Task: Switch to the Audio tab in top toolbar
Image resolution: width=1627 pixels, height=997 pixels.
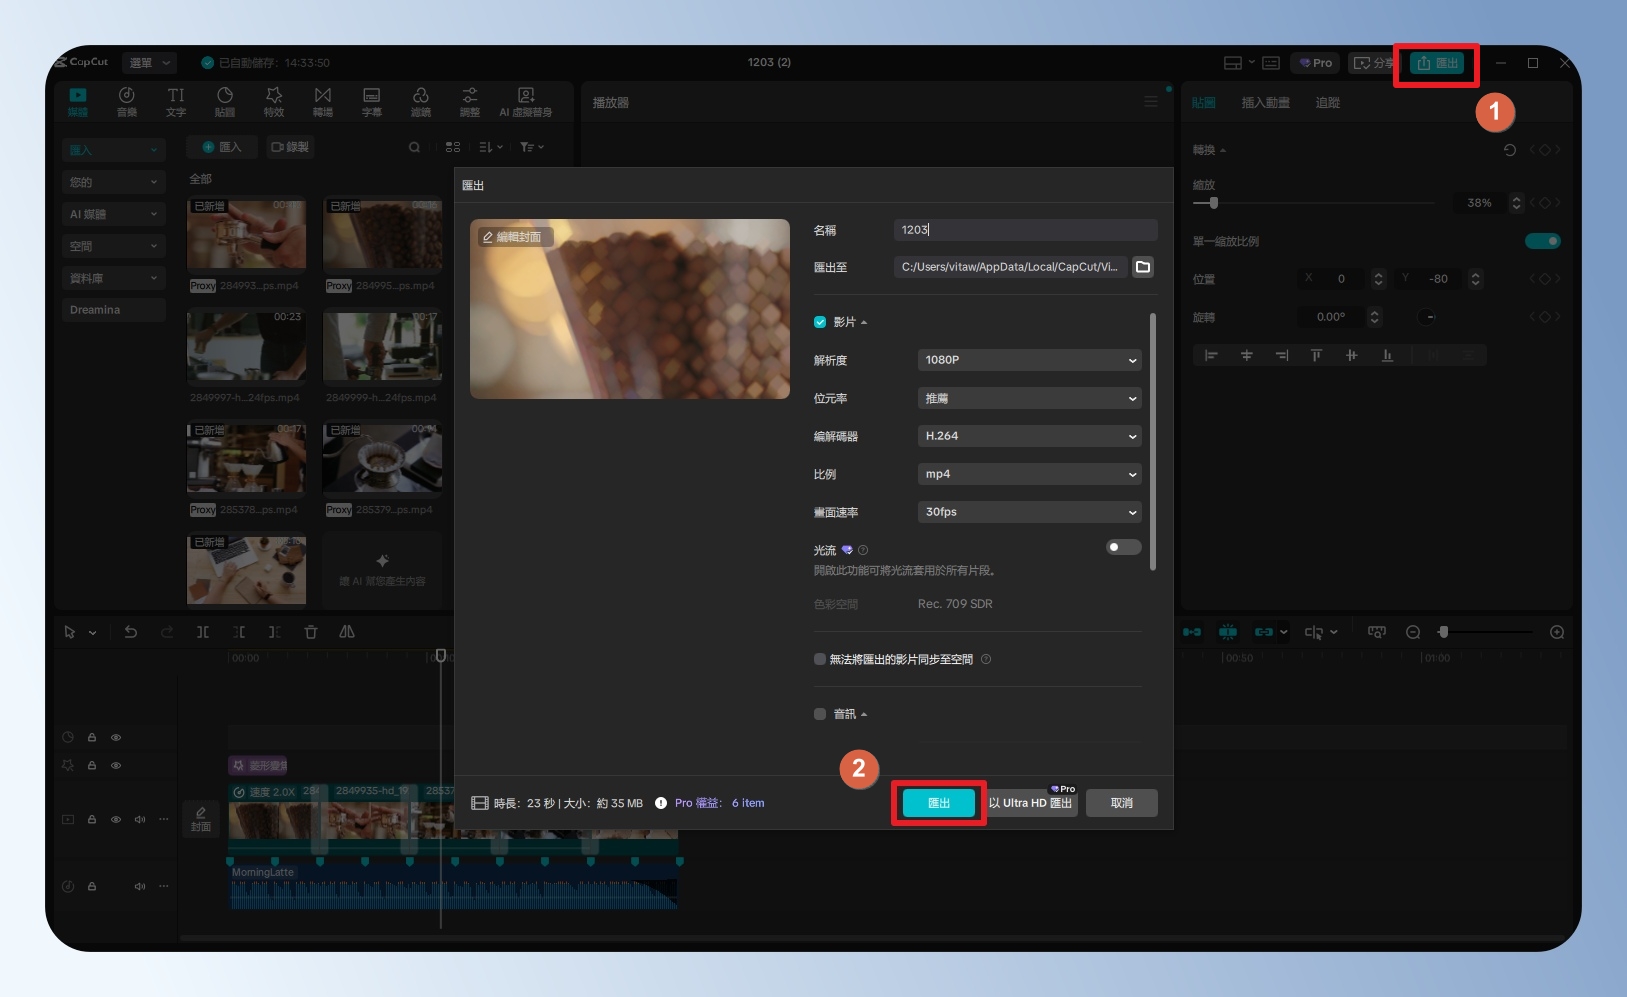Action: click(x=127, y=101)
